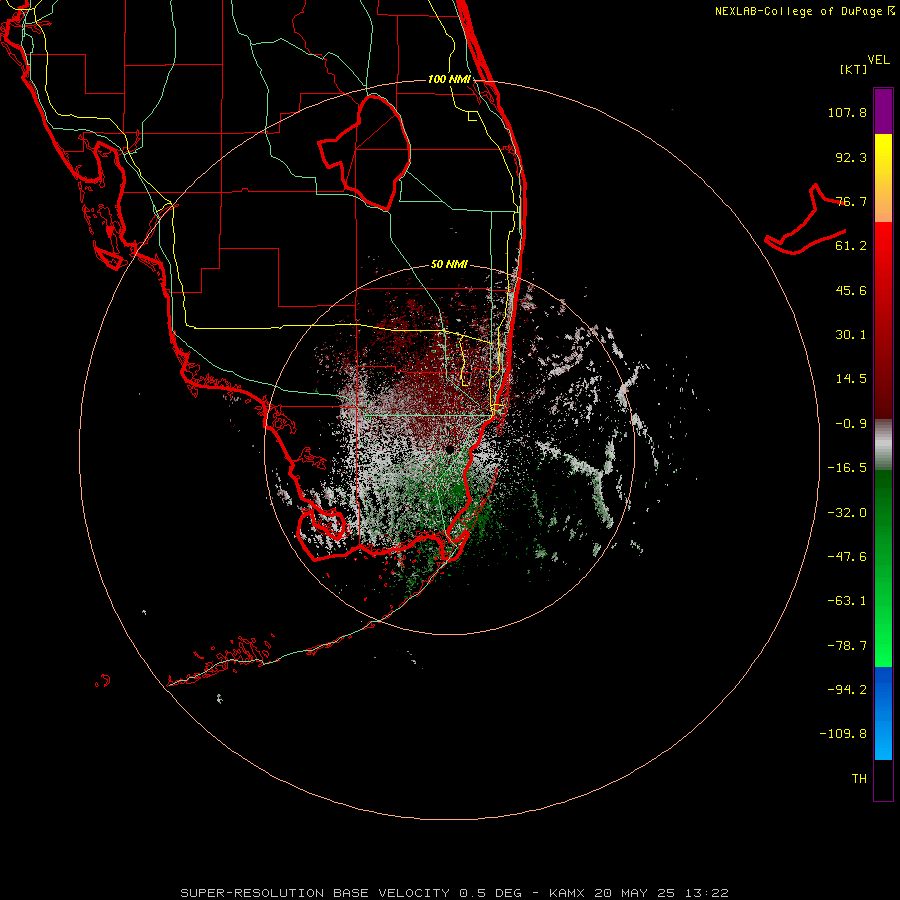Select the 45.6 velocity scale label
The width and height of the screenshot is (900, 900).
click(851, 290)
